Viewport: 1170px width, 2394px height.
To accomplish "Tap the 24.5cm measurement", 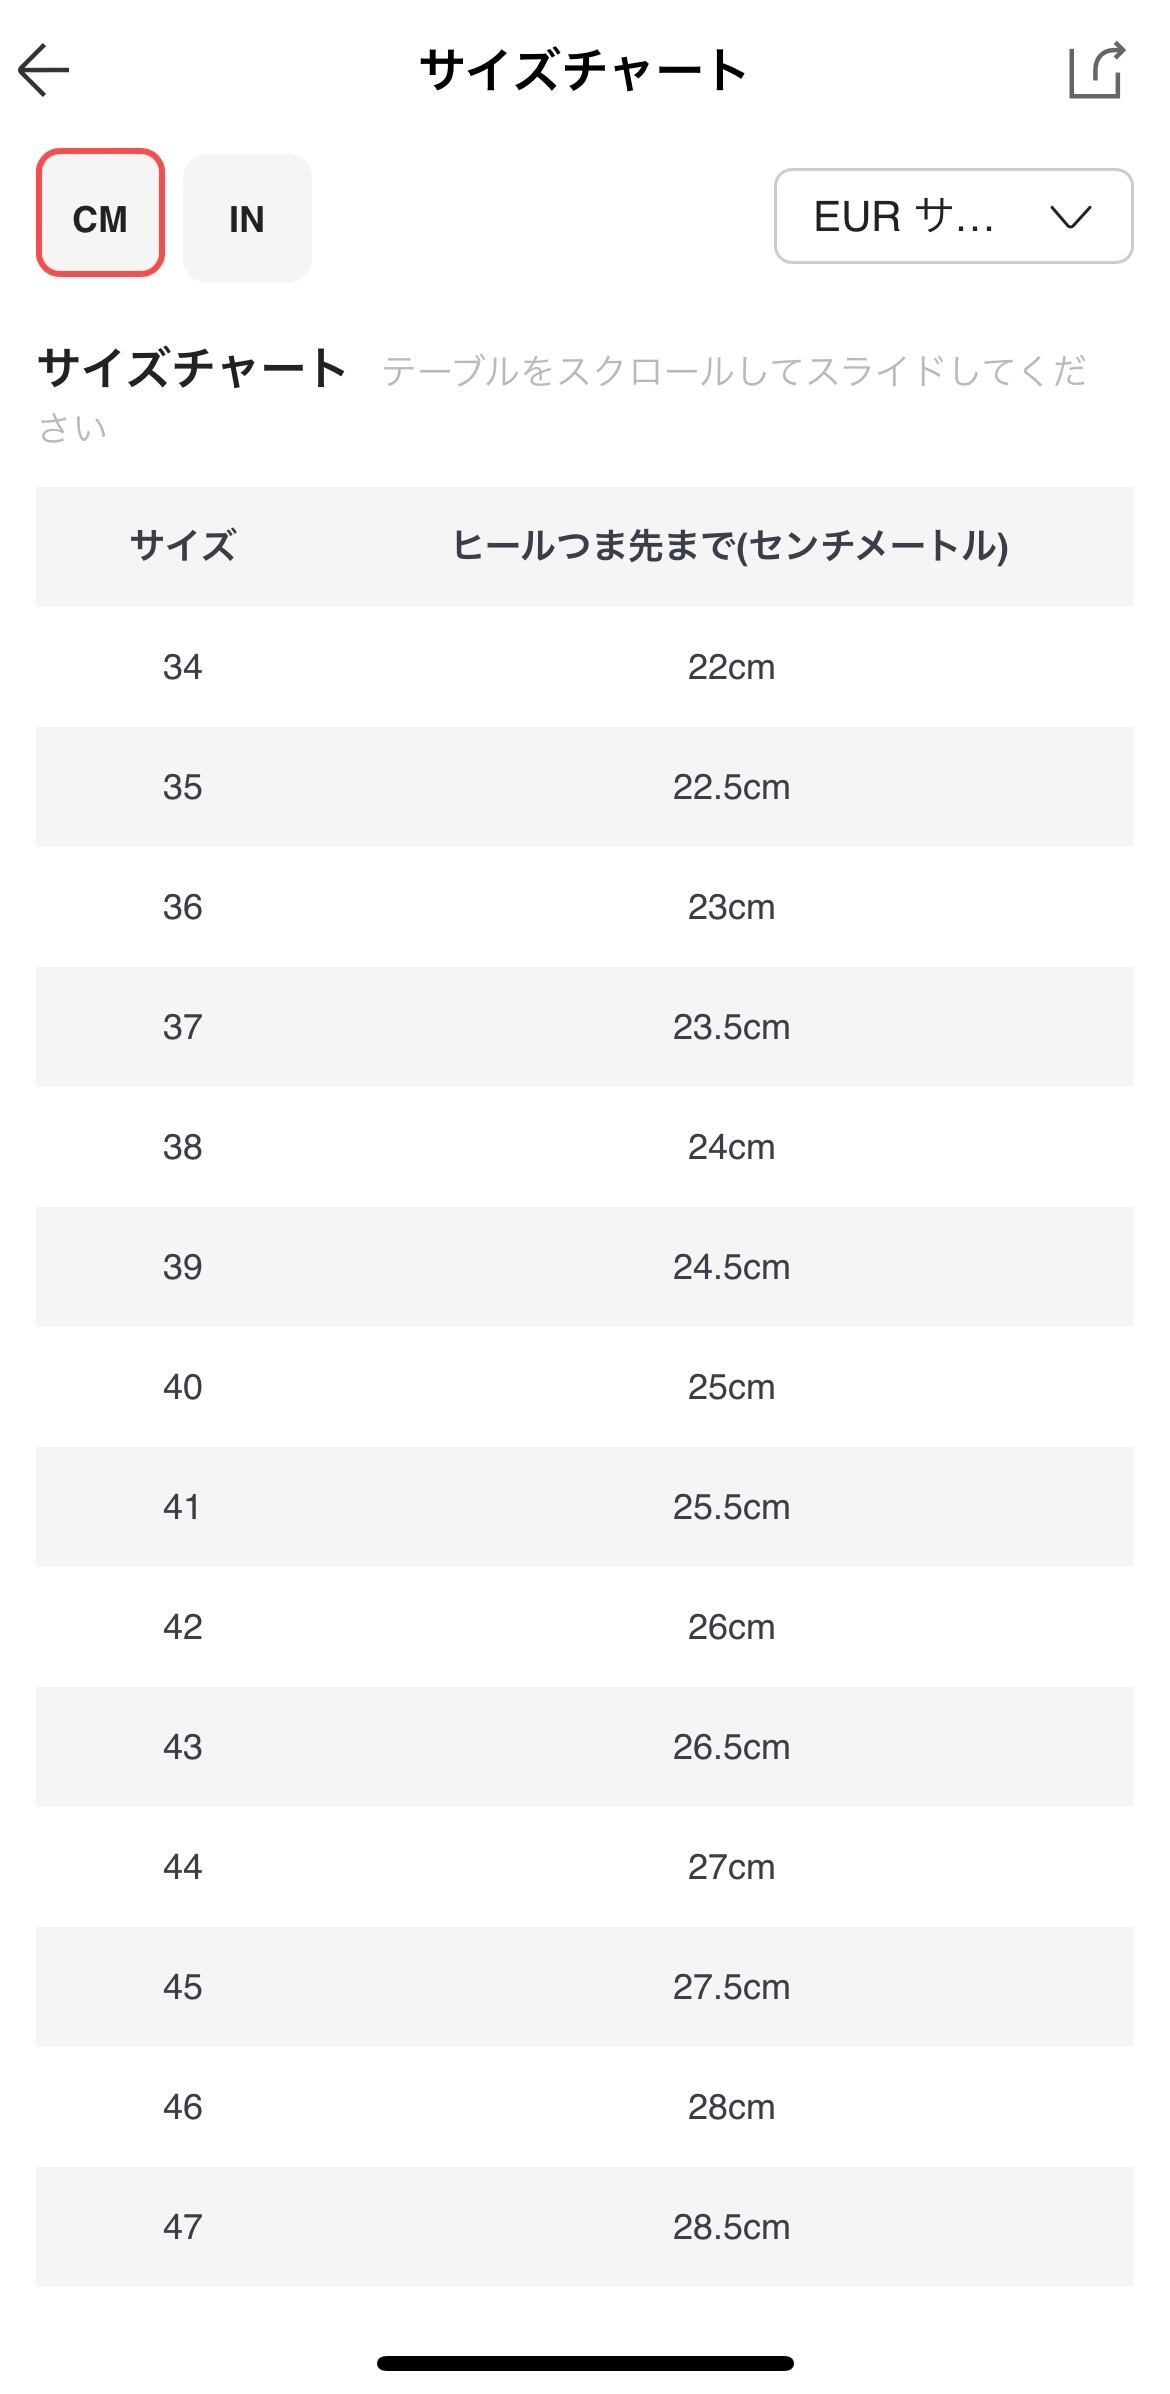I will [x=731, y=1267].
